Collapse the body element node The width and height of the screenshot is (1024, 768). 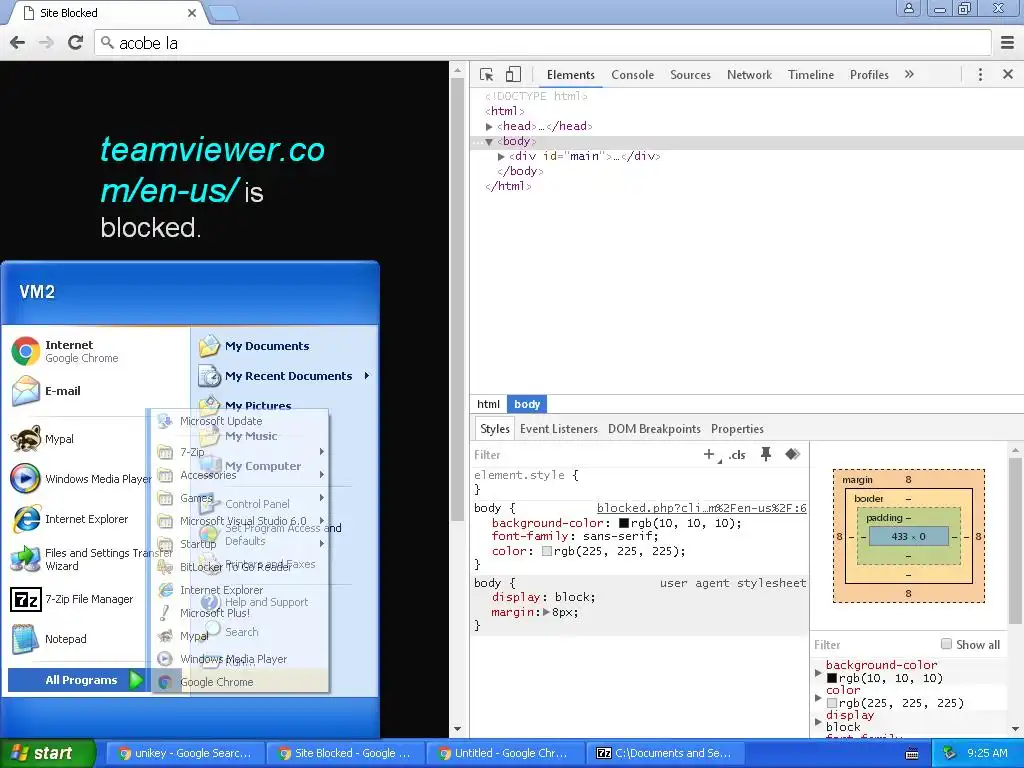tap(489, 141)
